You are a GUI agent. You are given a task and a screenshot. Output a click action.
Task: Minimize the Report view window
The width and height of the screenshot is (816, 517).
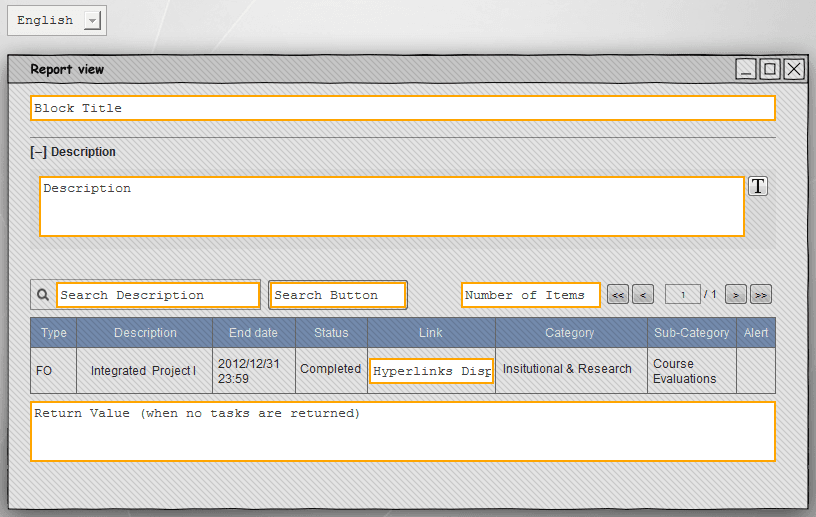746,69
